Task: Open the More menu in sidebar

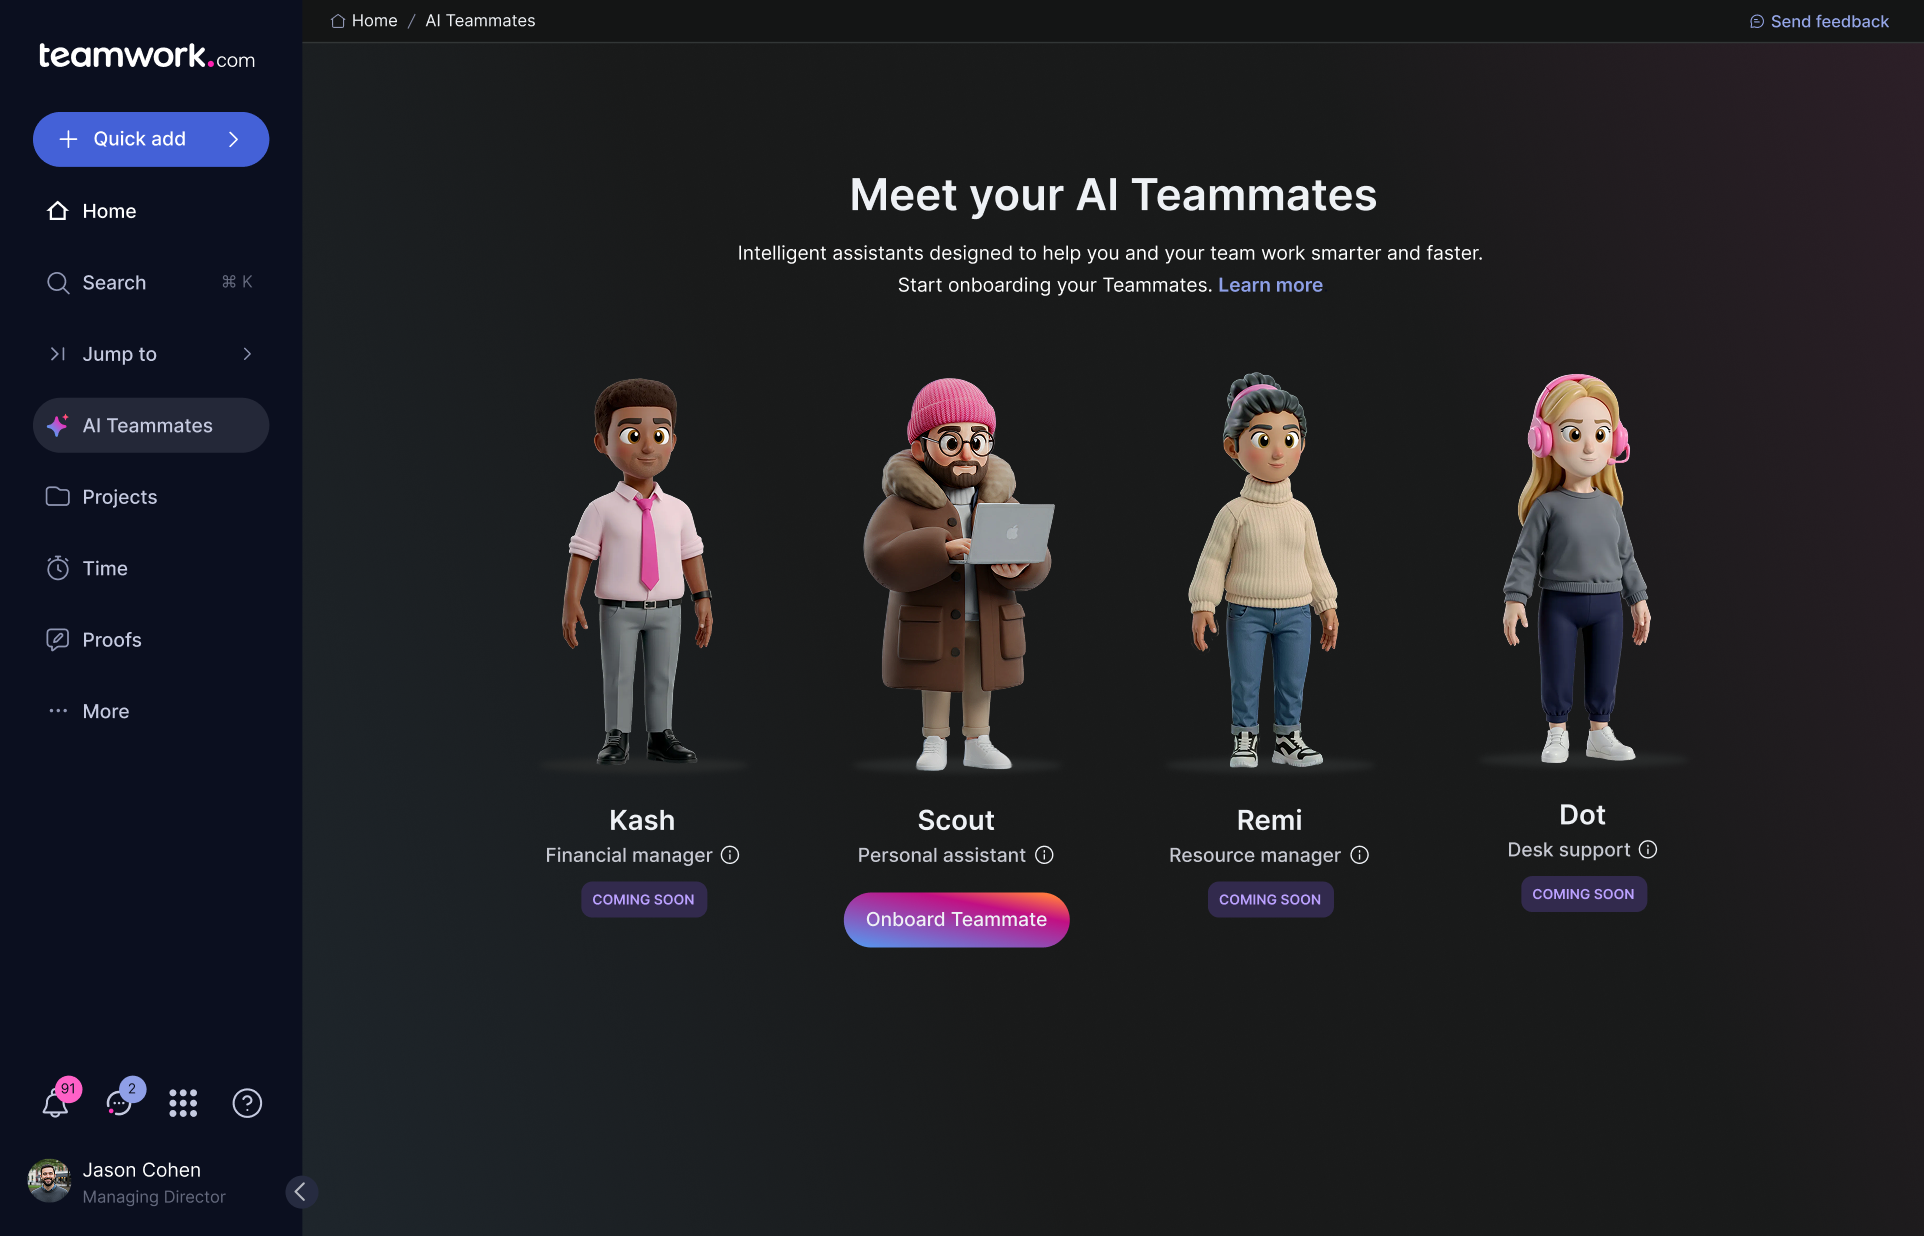Action: 106,711
